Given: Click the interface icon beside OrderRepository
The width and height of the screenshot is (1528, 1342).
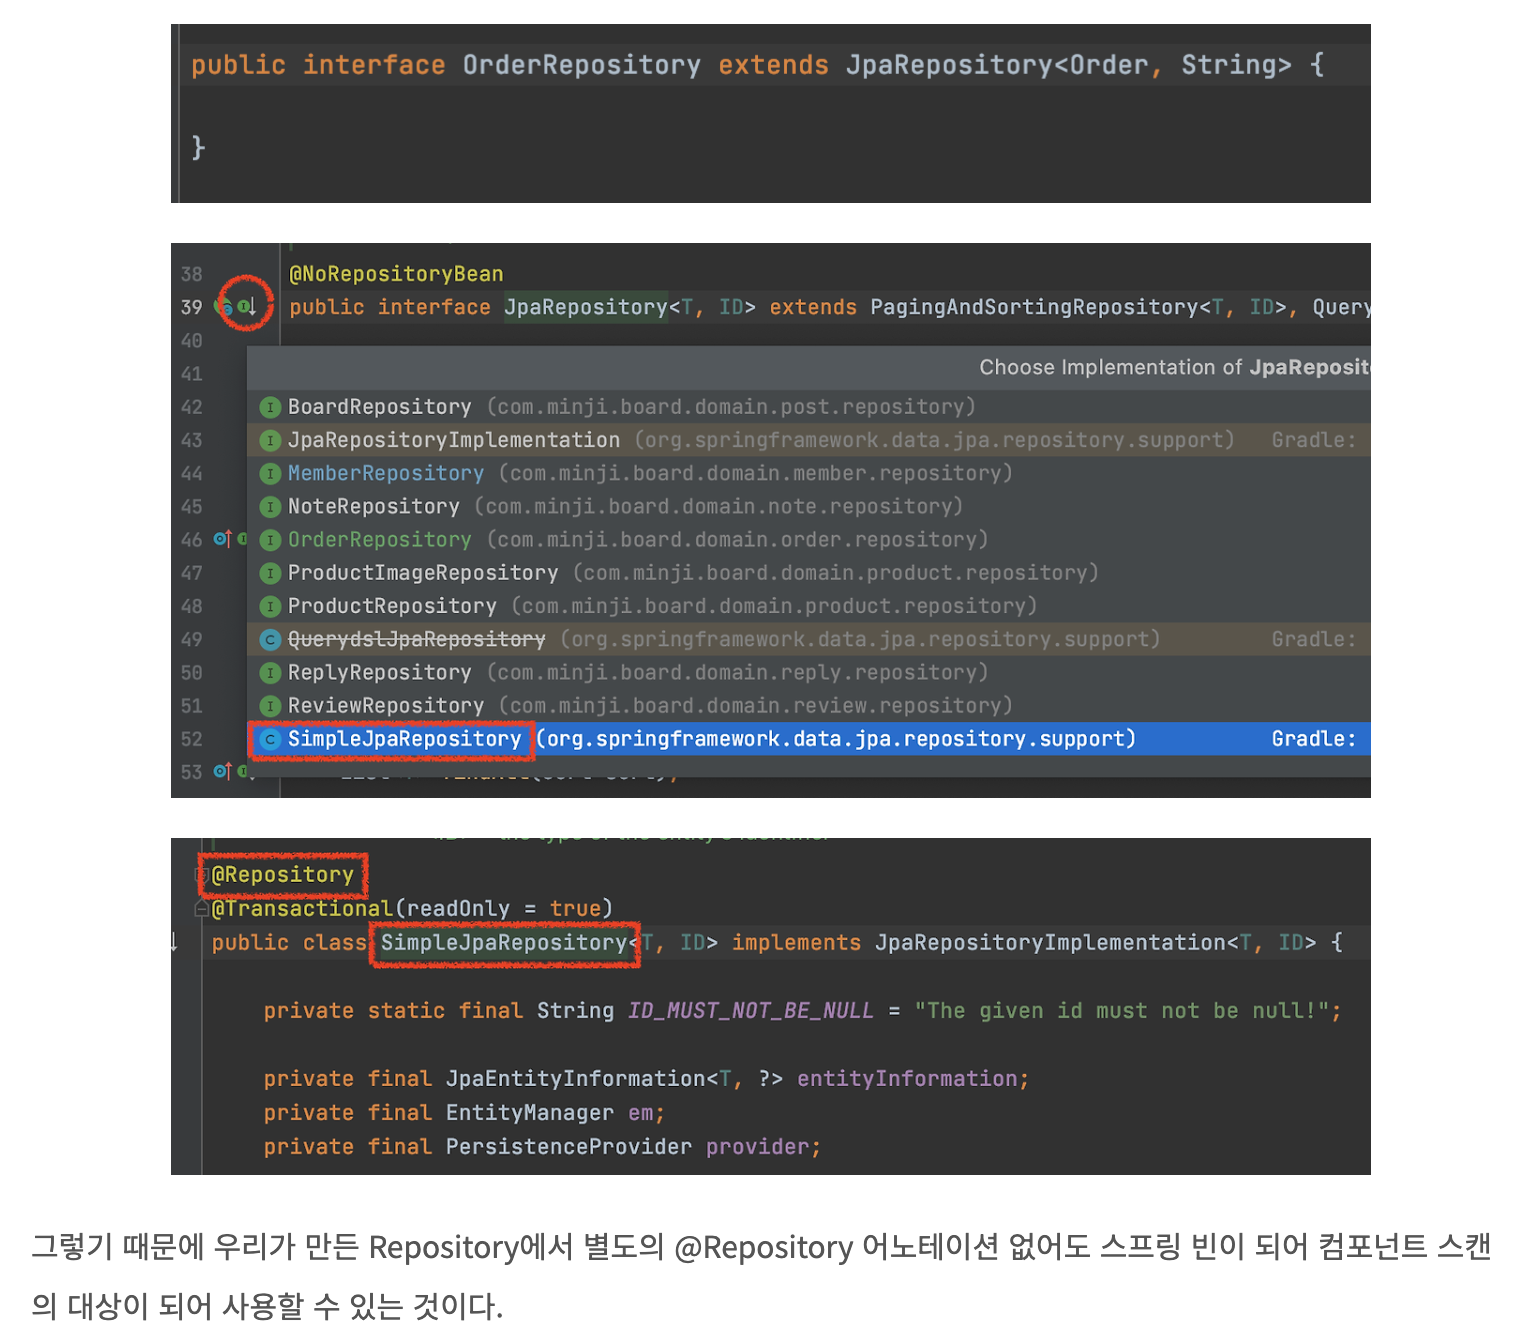Looking at the screenshot, I should click(x=270, y=540).
